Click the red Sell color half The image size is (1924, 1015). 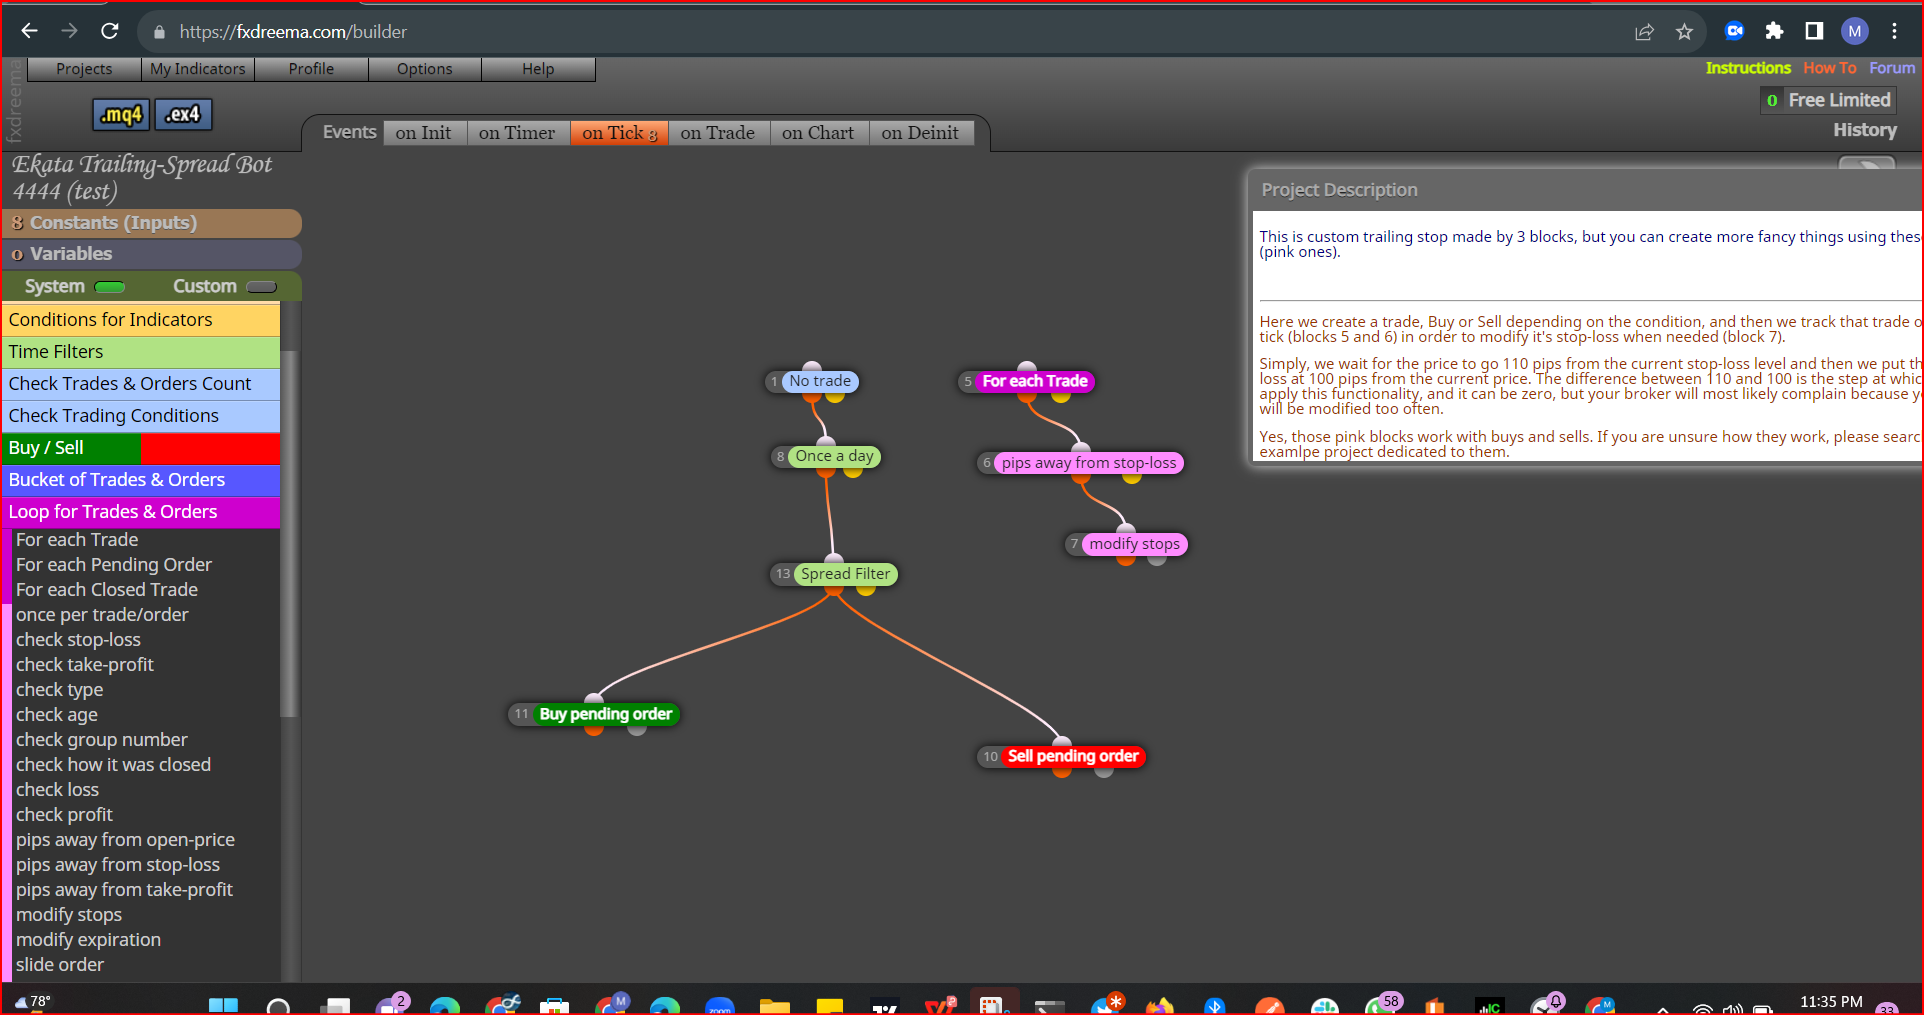210,448
